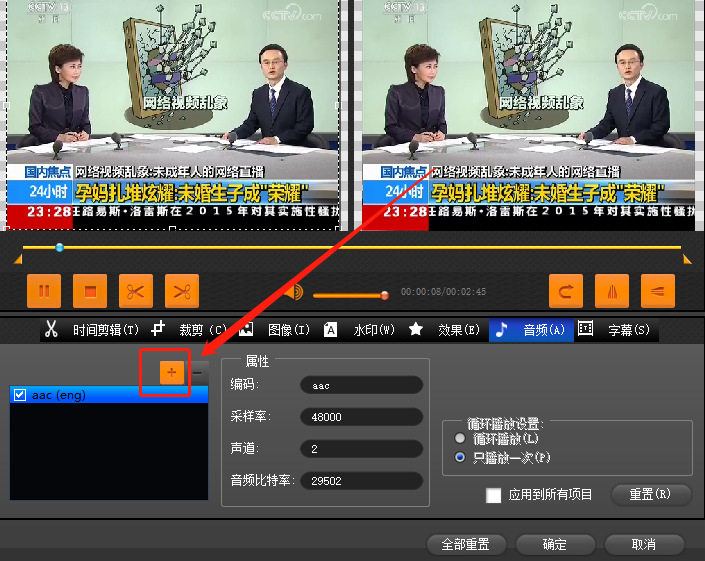
Task: Click the star effects icon
Action: click(415, 329)
